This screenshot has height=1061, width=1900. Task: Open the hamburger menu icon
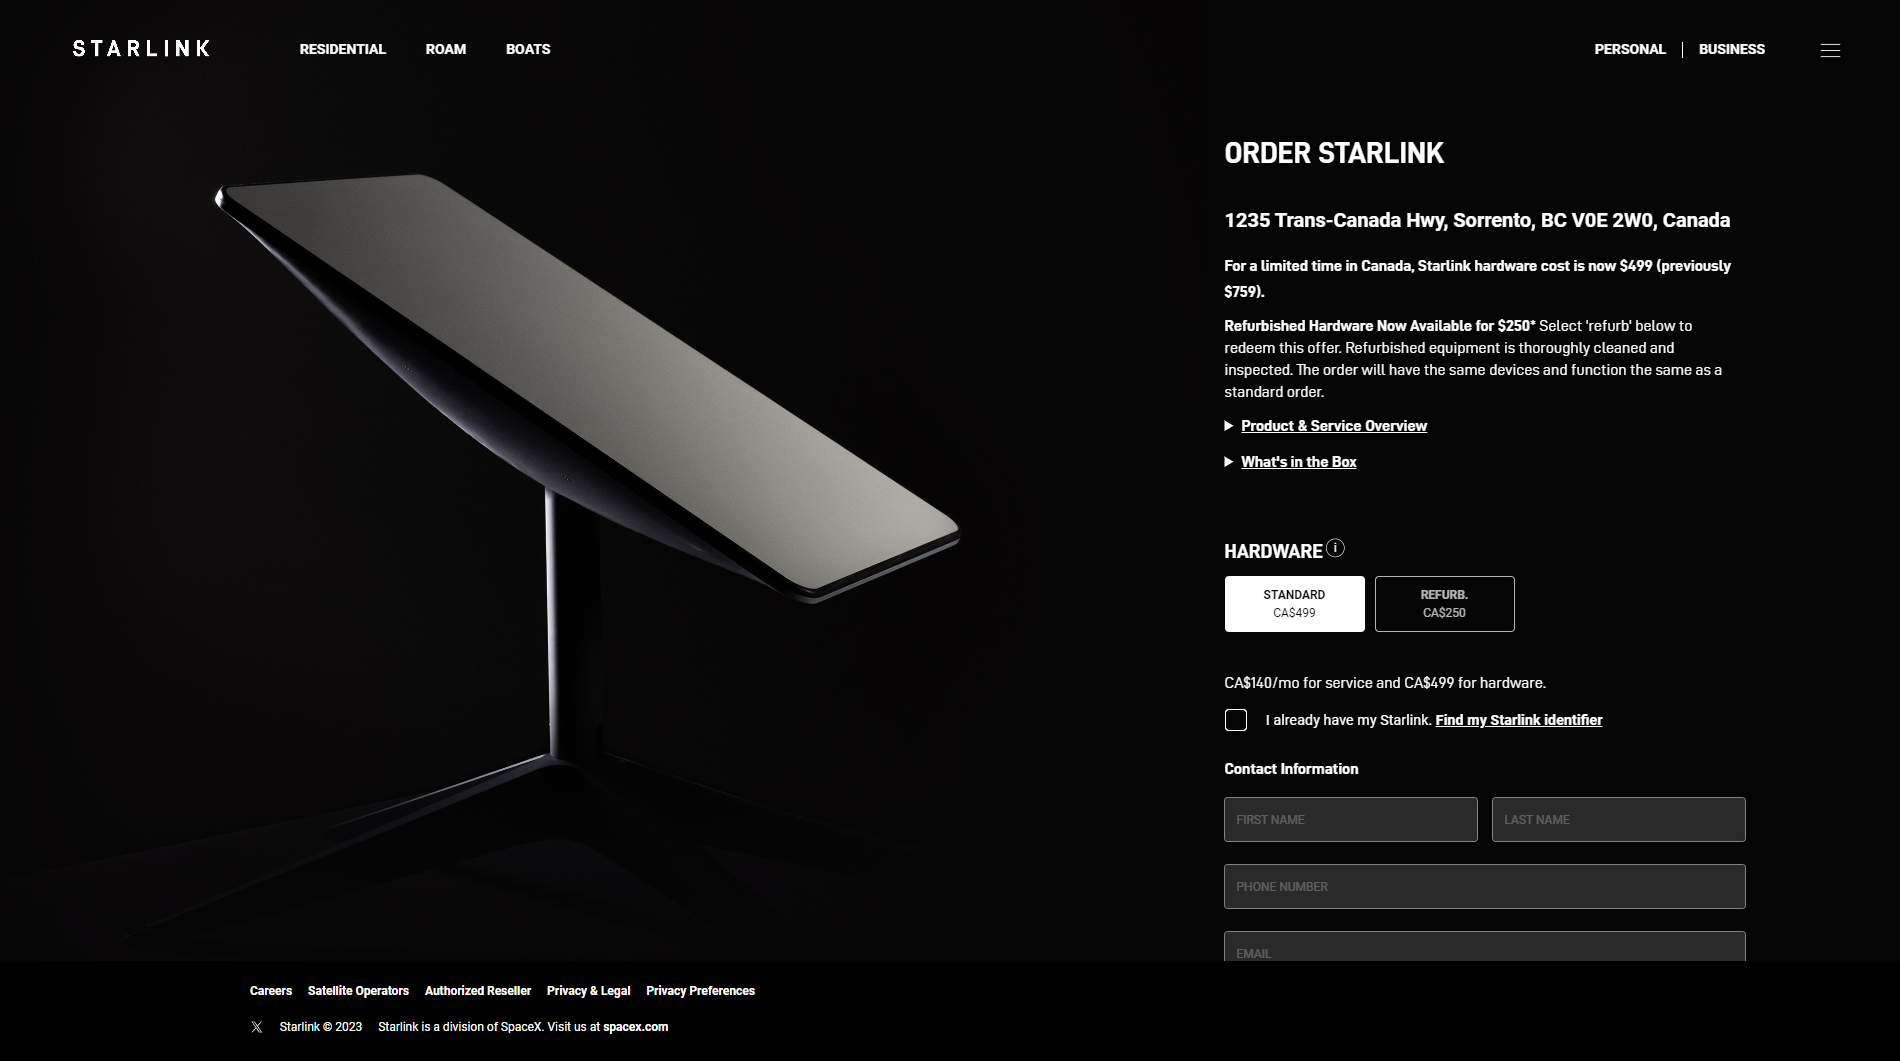click(1830, 50)
